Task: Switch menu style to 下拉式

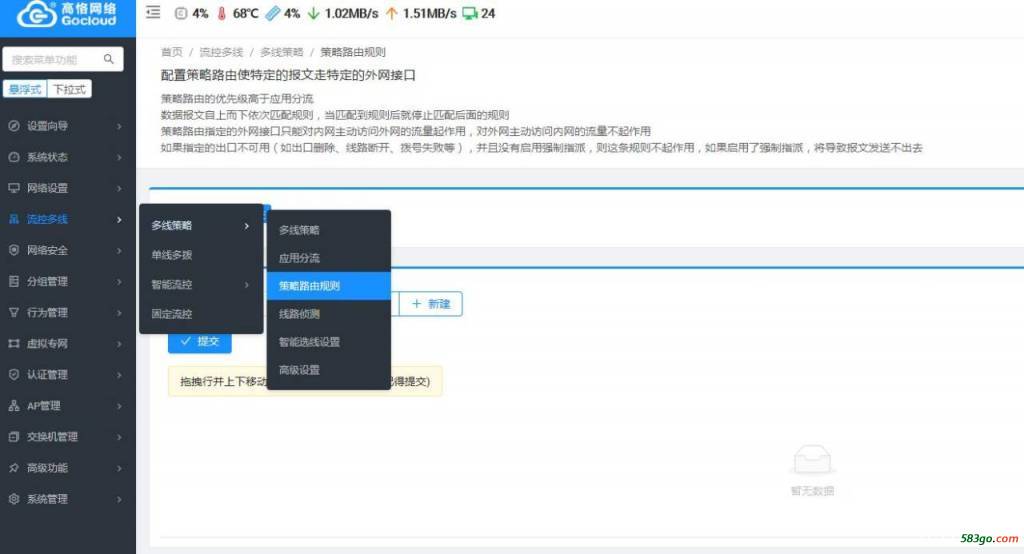Action: (69, 90)
